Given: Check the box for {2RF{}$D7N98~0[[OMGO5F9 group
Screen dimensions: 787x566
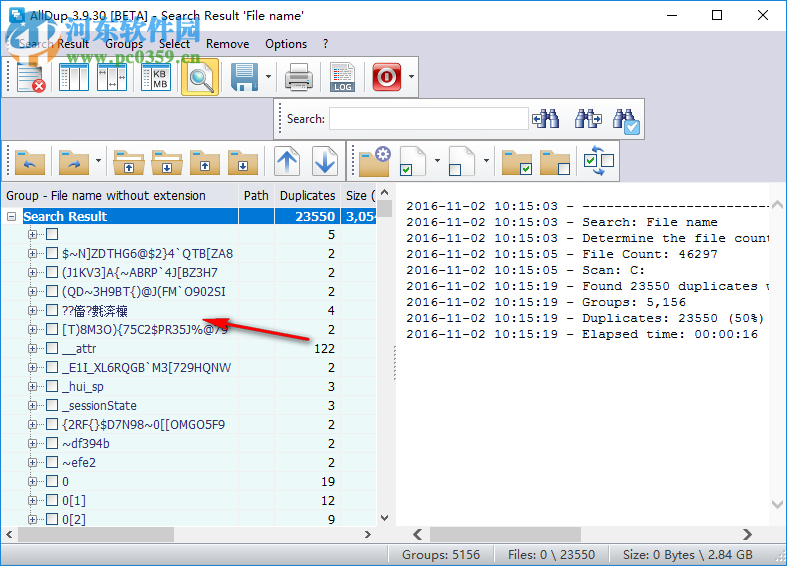Looking at the screenshot, I should [x=52, y=424].
